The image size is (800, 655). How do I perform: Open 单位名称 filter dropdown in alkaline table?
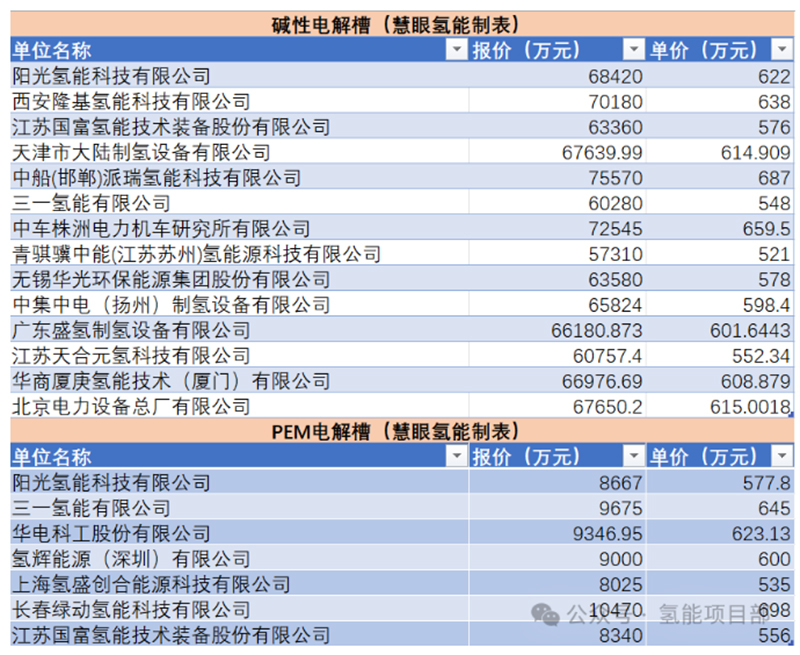457,50
